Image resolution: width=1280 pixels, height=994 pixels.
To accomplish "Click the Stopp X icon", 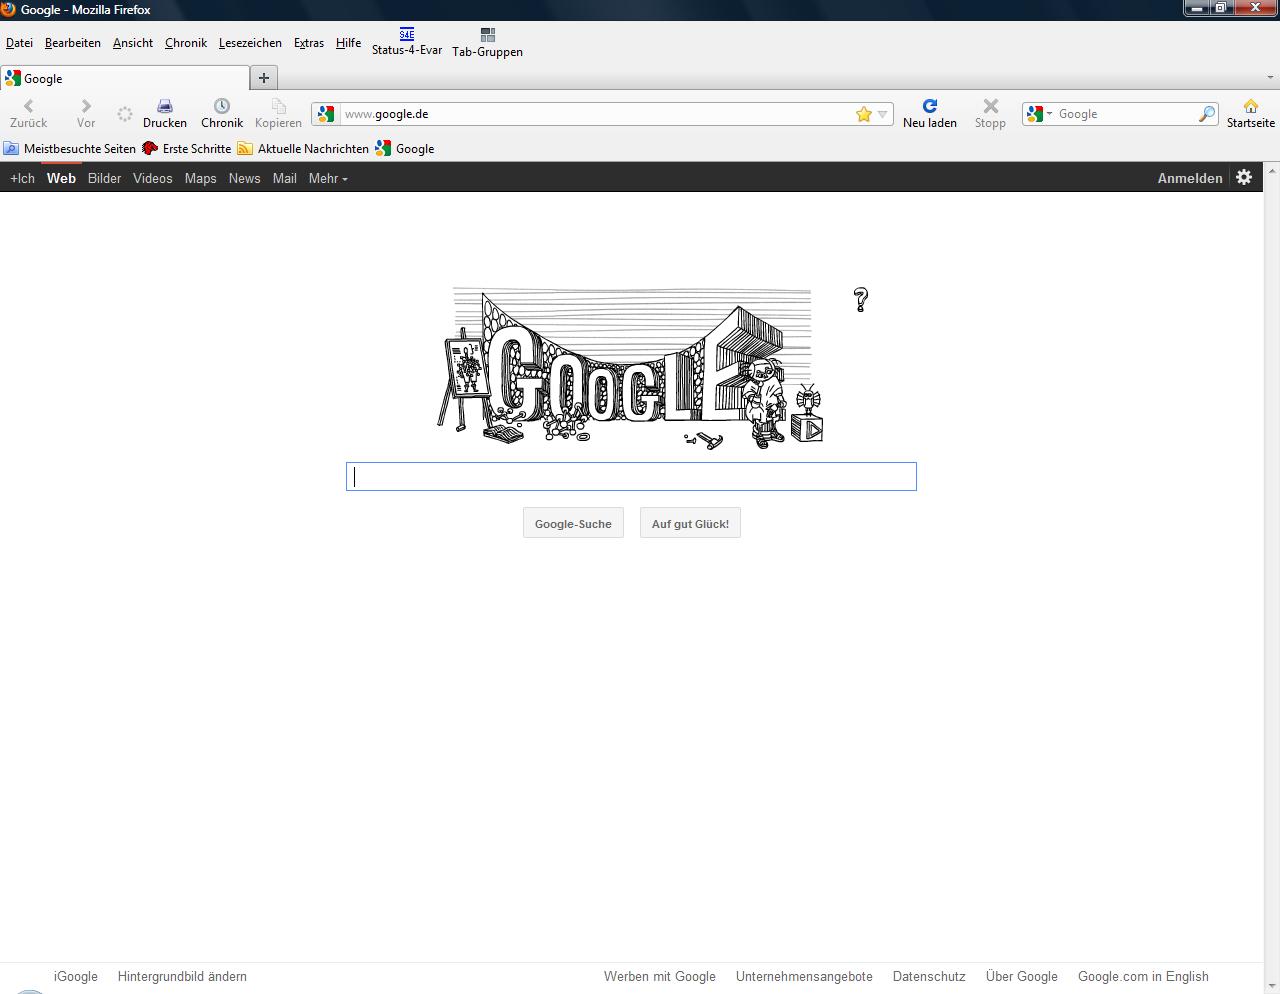I will point(990,105).
